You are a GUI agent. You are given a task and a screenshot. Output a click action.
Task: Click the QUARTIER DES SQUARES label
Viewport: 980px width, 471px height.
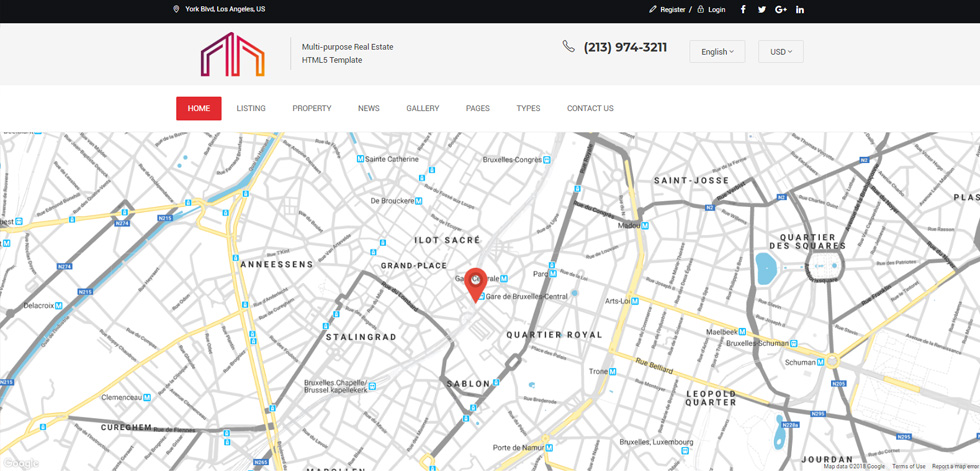808,242
